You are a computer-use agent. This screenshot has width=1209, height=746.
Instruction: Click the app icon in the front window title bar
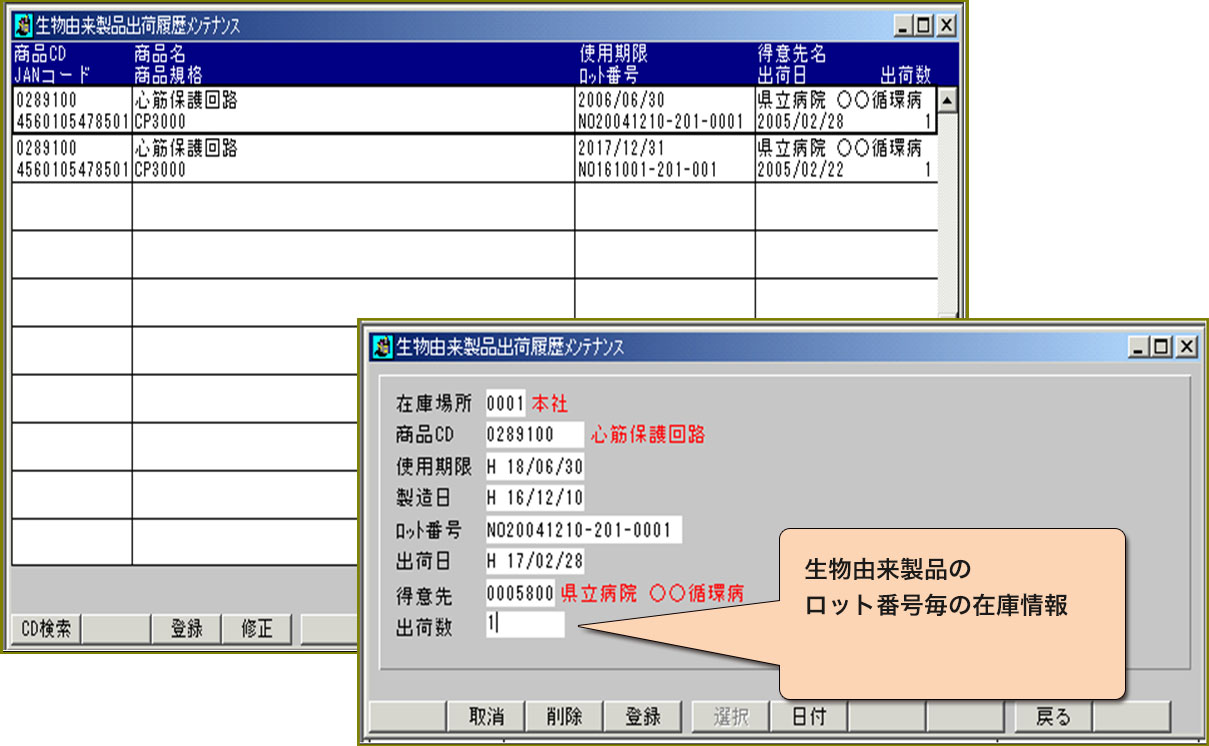381,347
